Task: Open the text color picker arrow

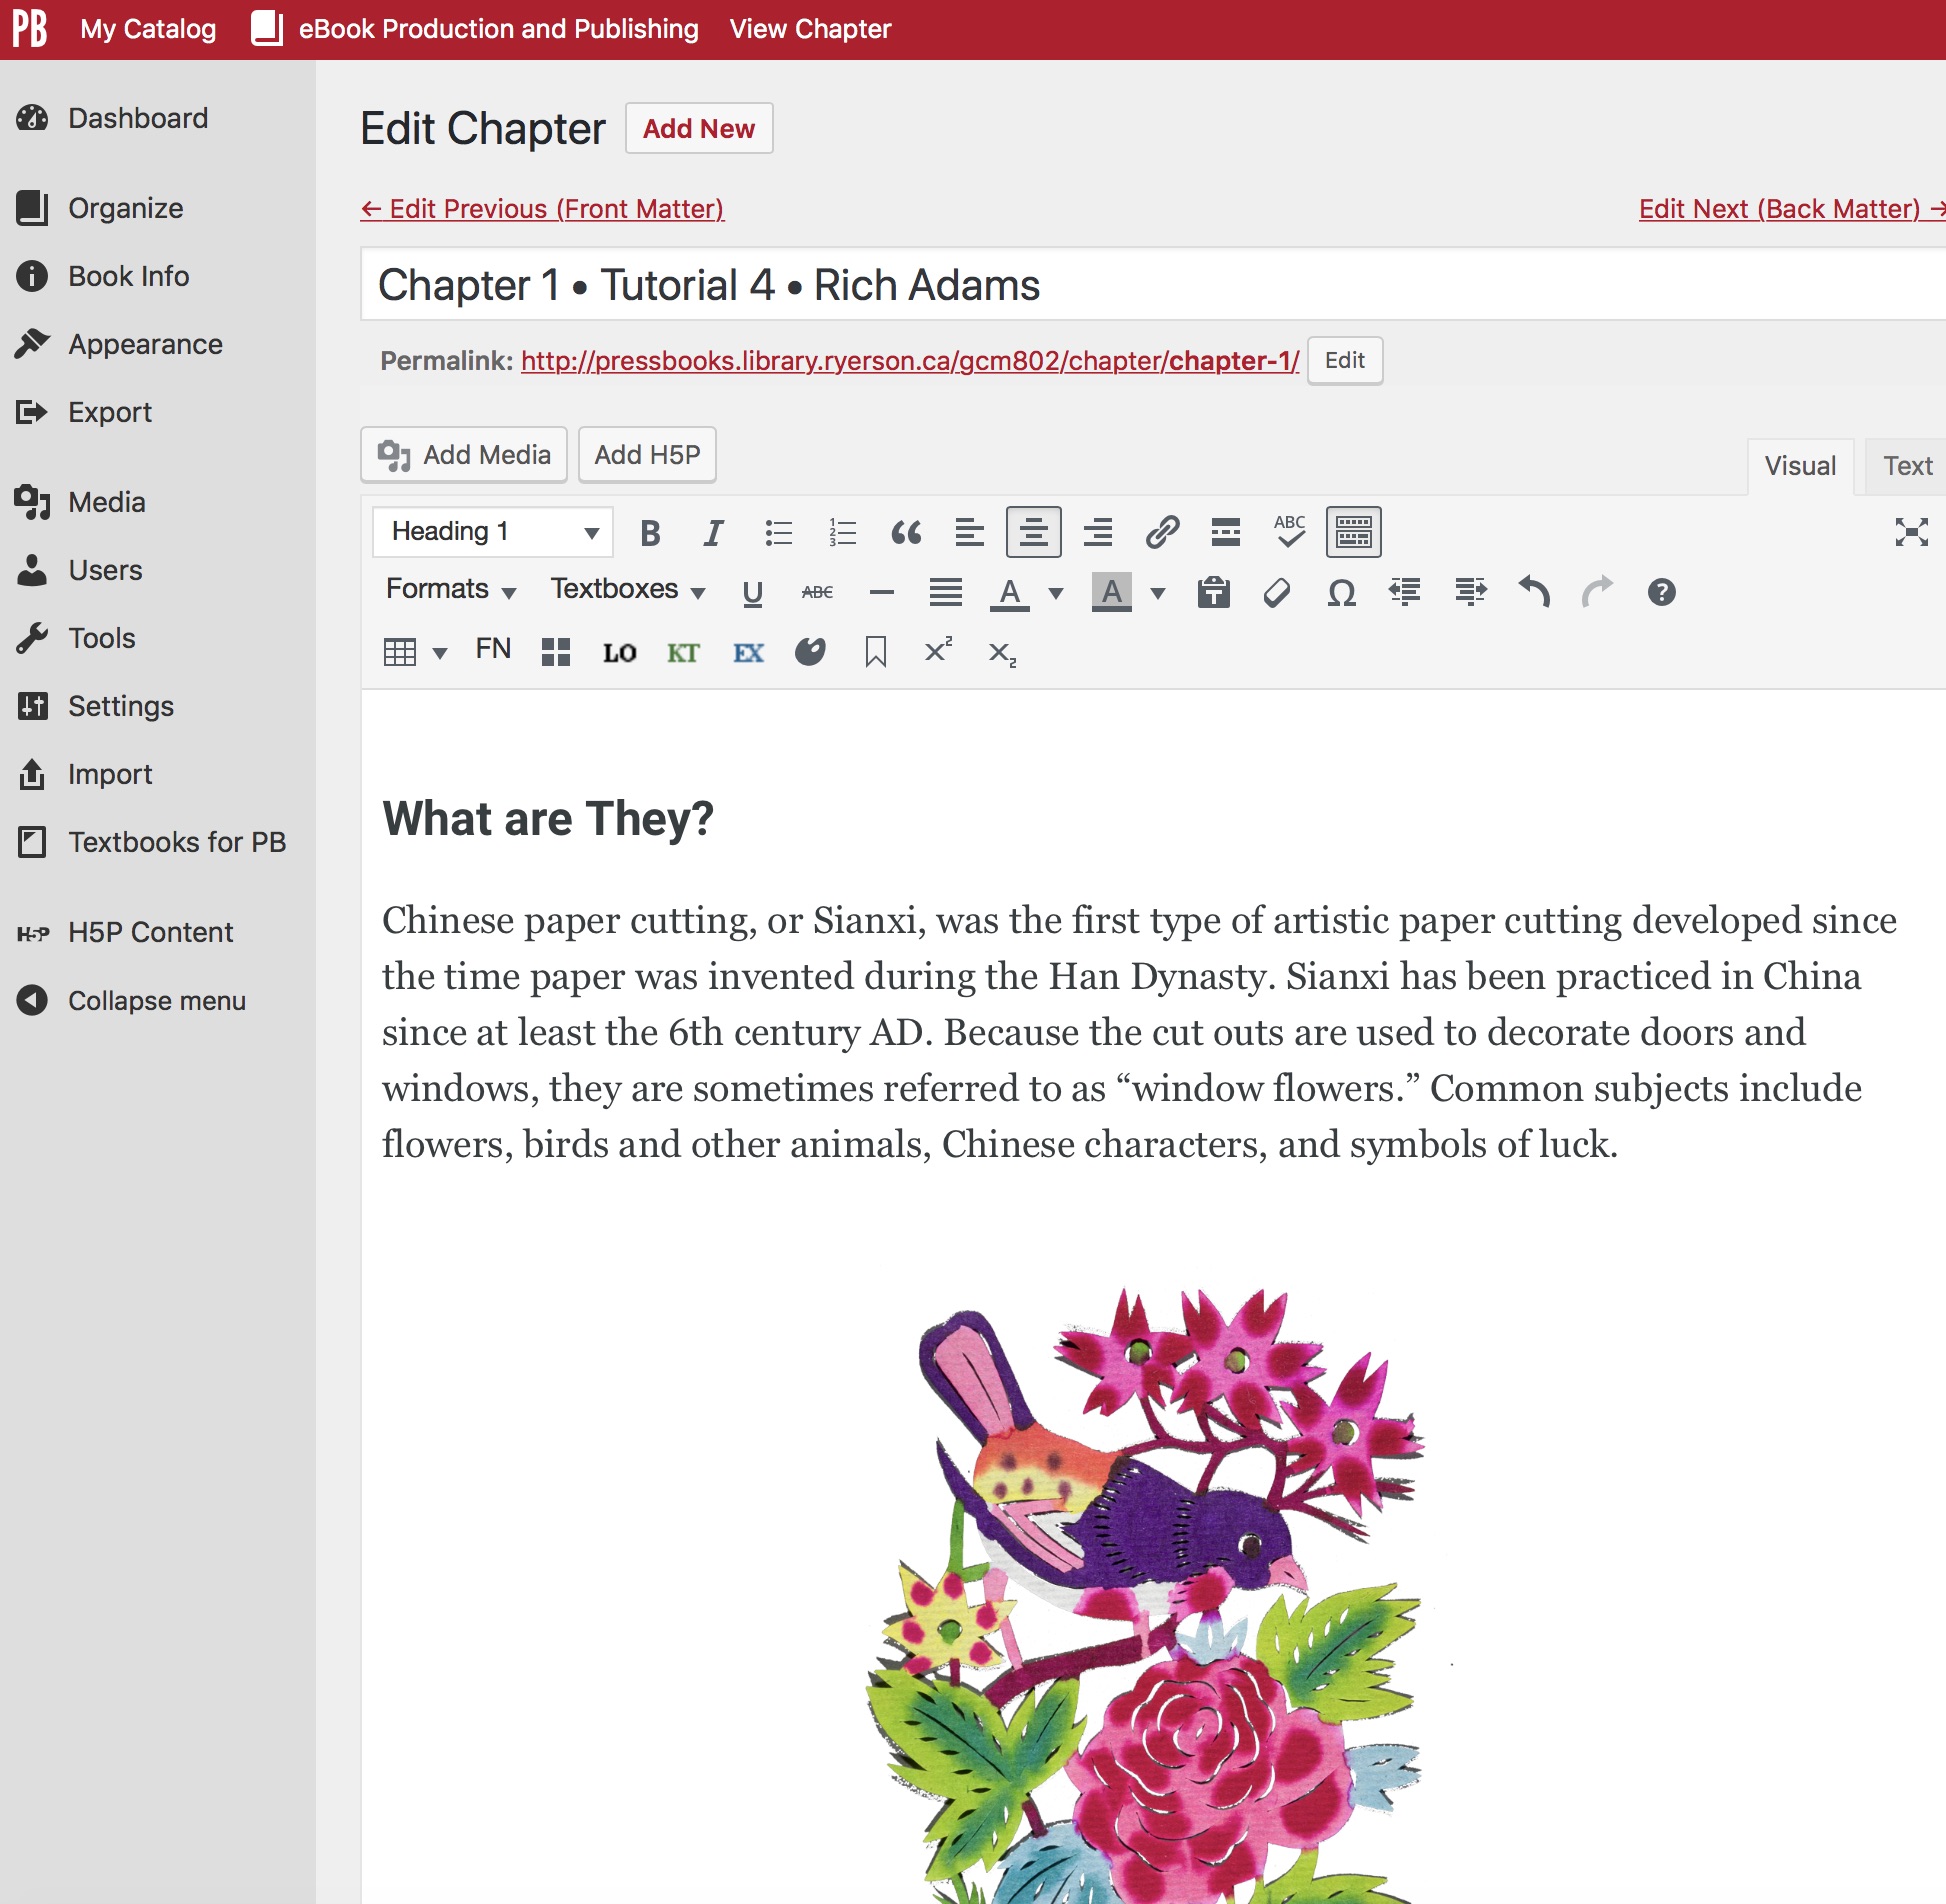Action: pyautogui.click(x=1056, y=593)
